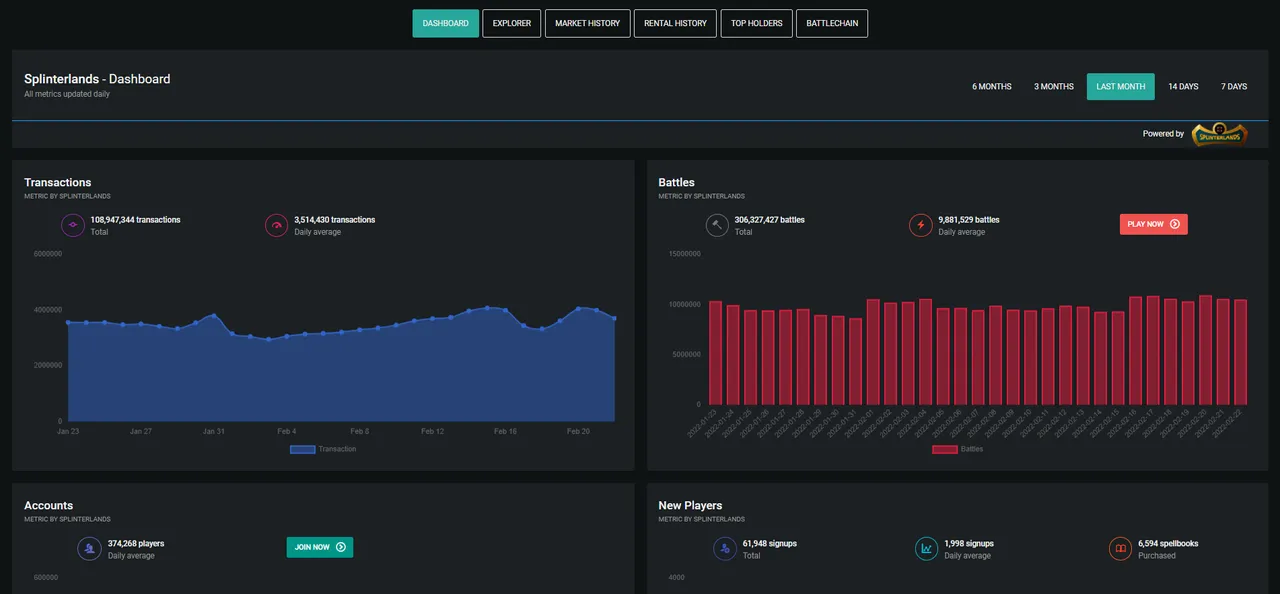Open the Battlechain tab
The height and width of the screenshot is (594, 1280).
[x=832, y=23]
